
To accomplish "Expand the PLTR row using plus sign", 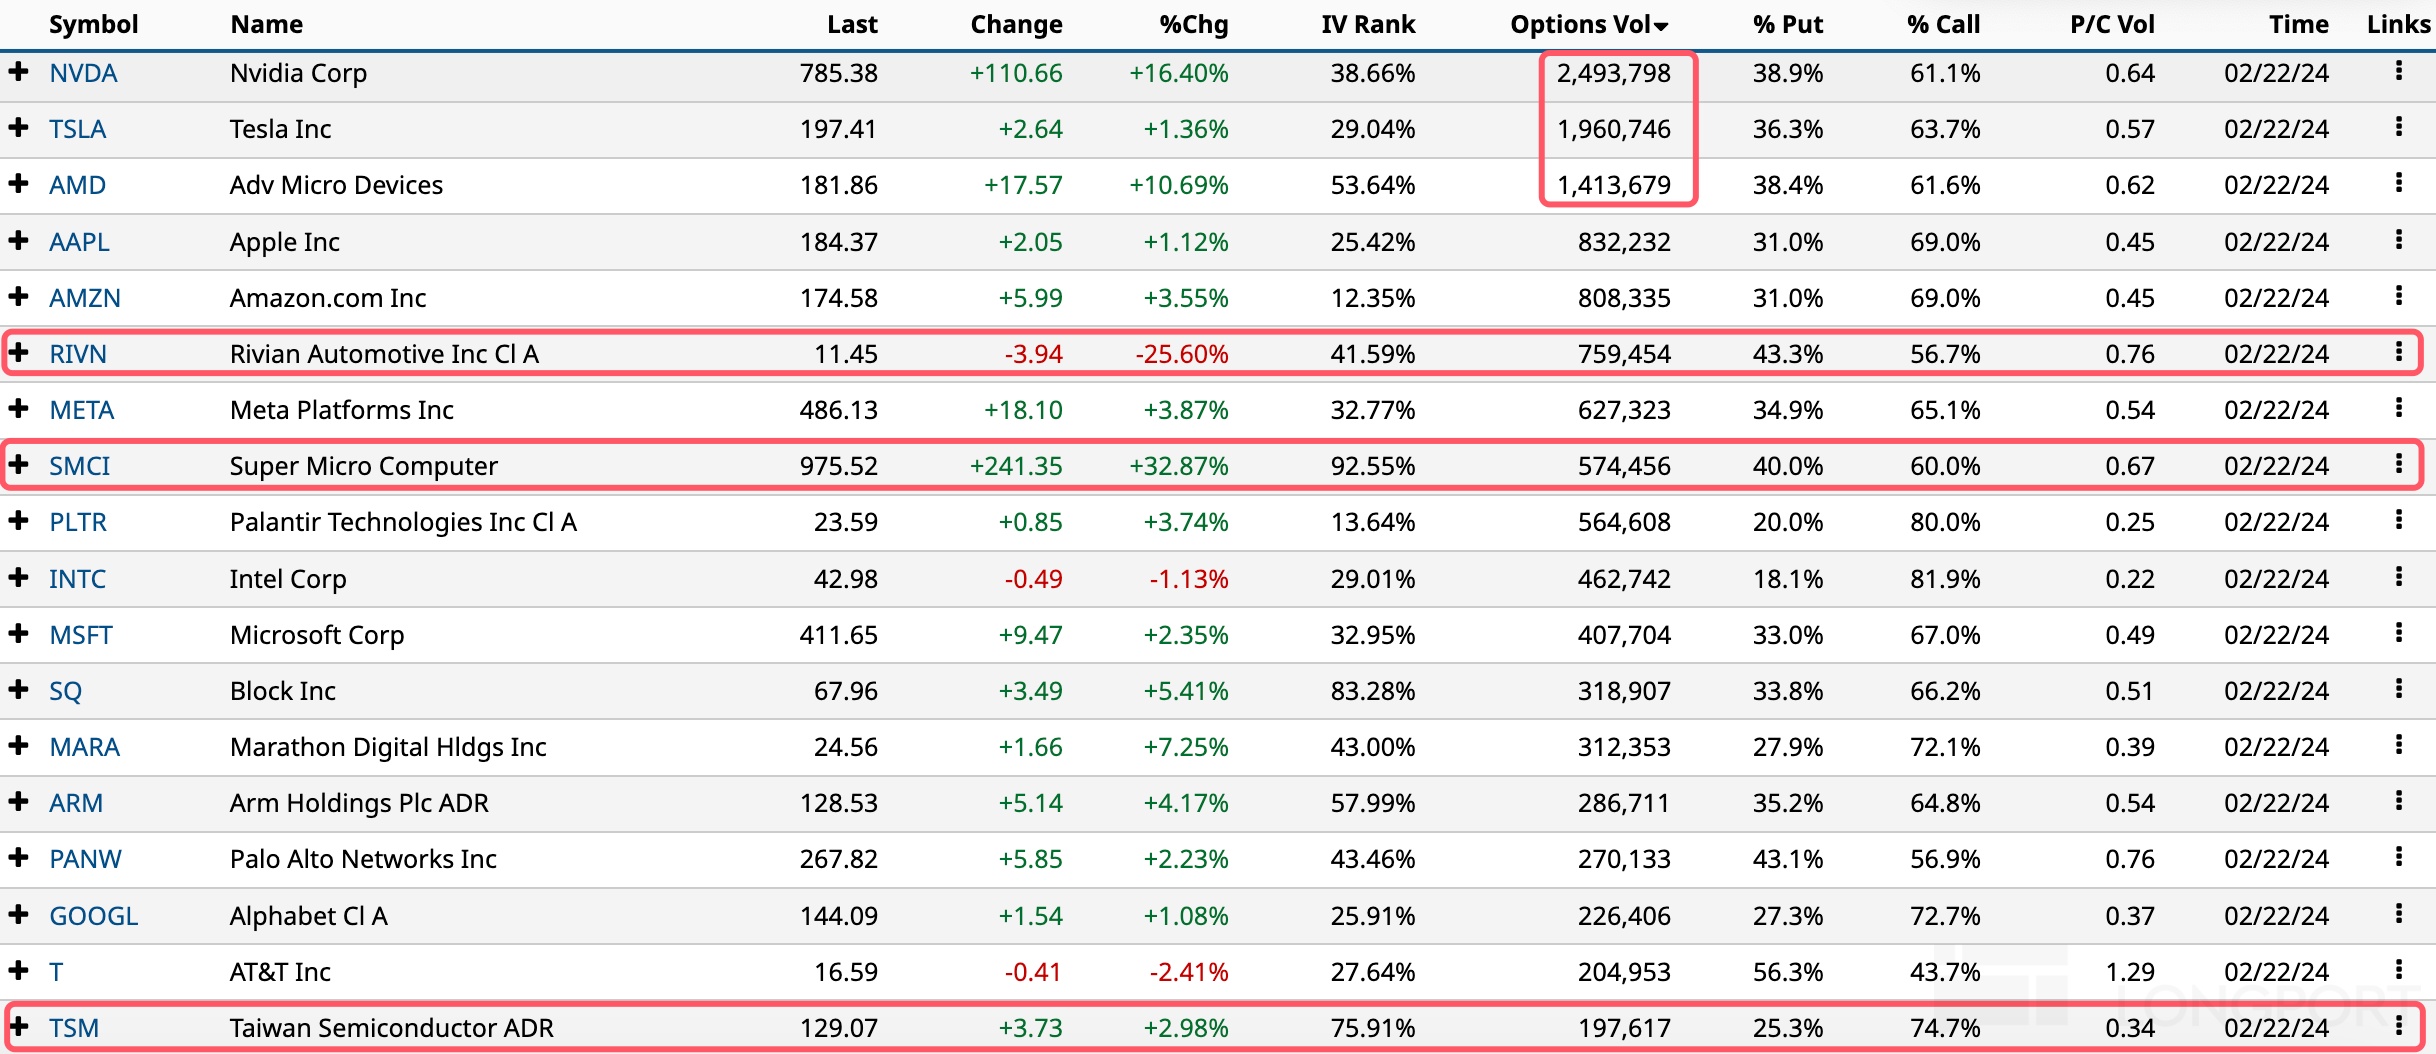I will click(18, 521).
